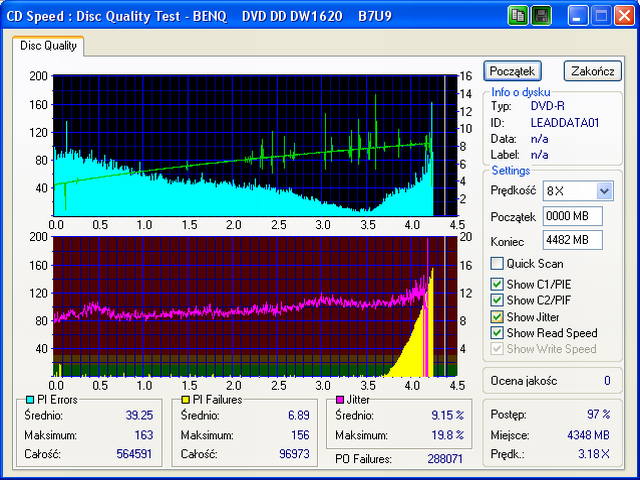Start the scan with Początek button

point(512,71)
